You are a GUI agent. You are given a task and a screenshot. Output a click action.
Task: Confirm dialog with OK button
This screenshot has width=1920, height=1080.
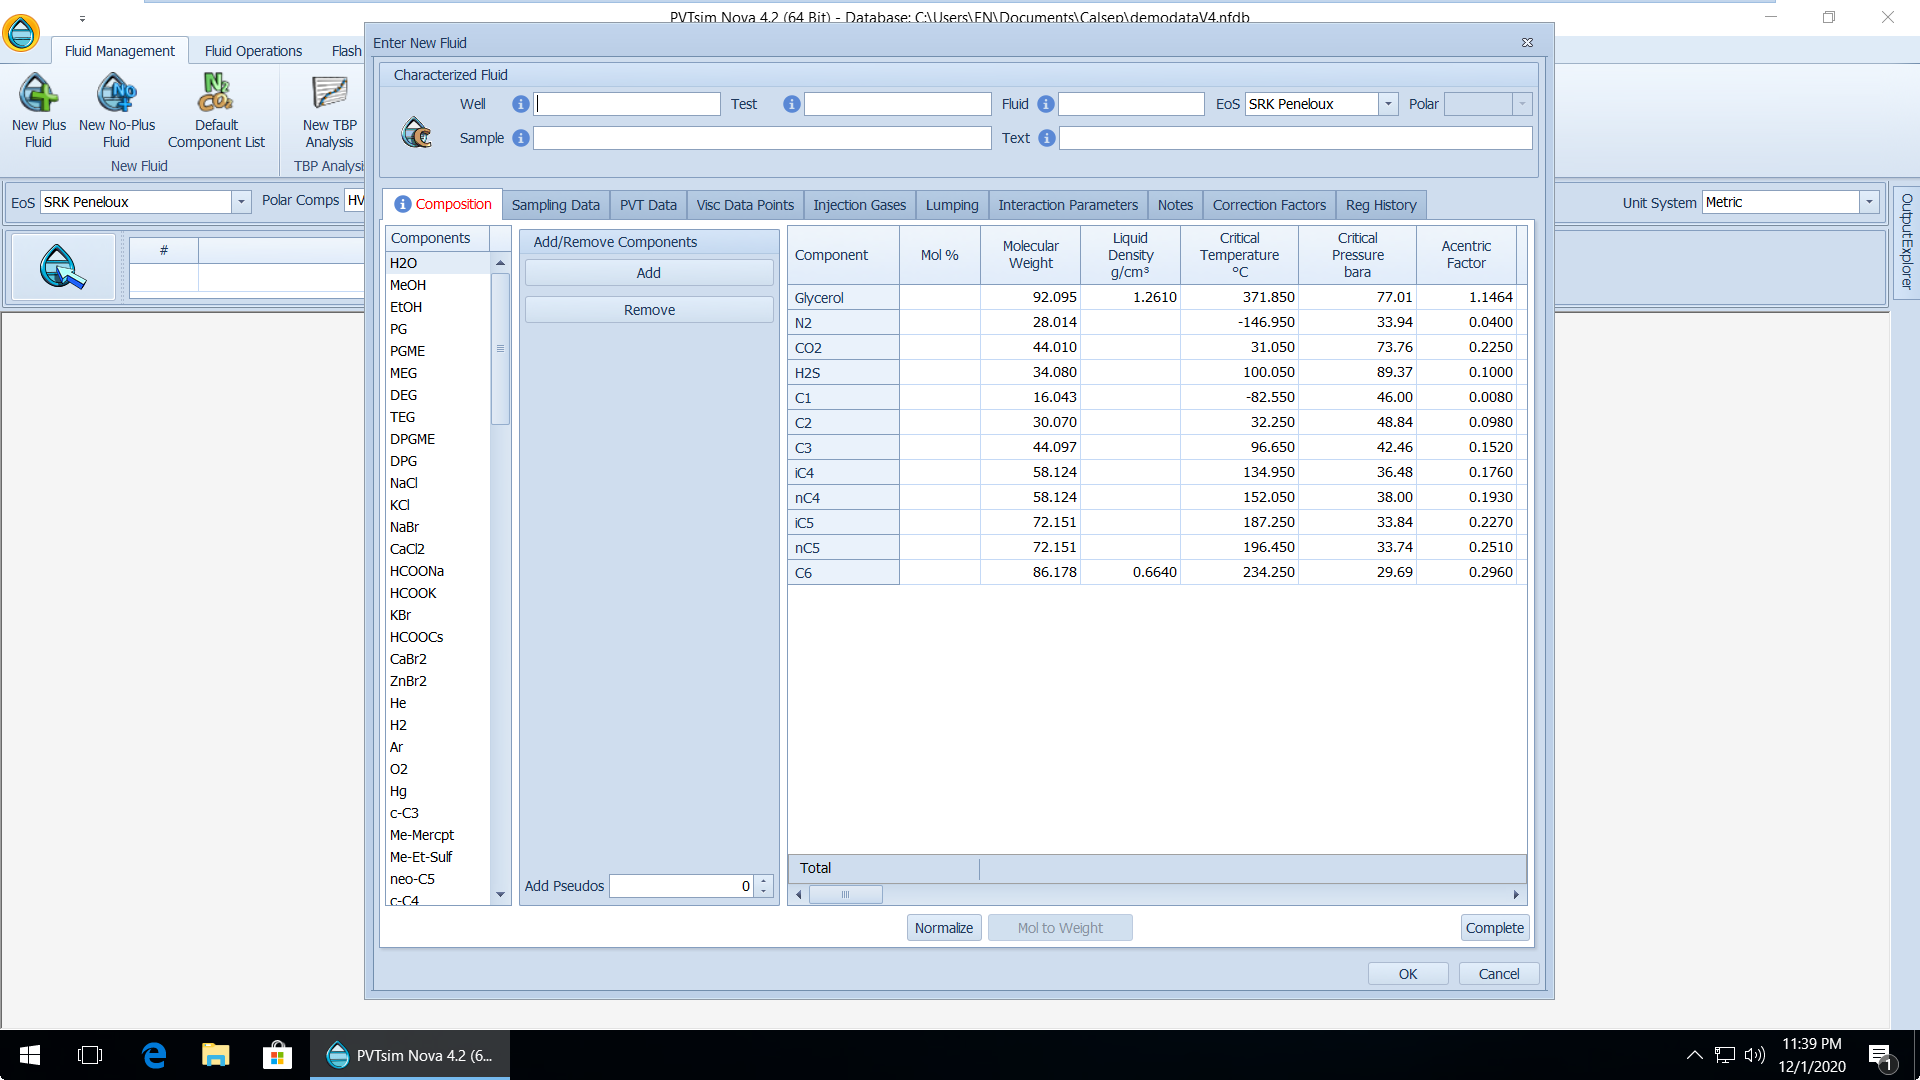point(1408,974)
